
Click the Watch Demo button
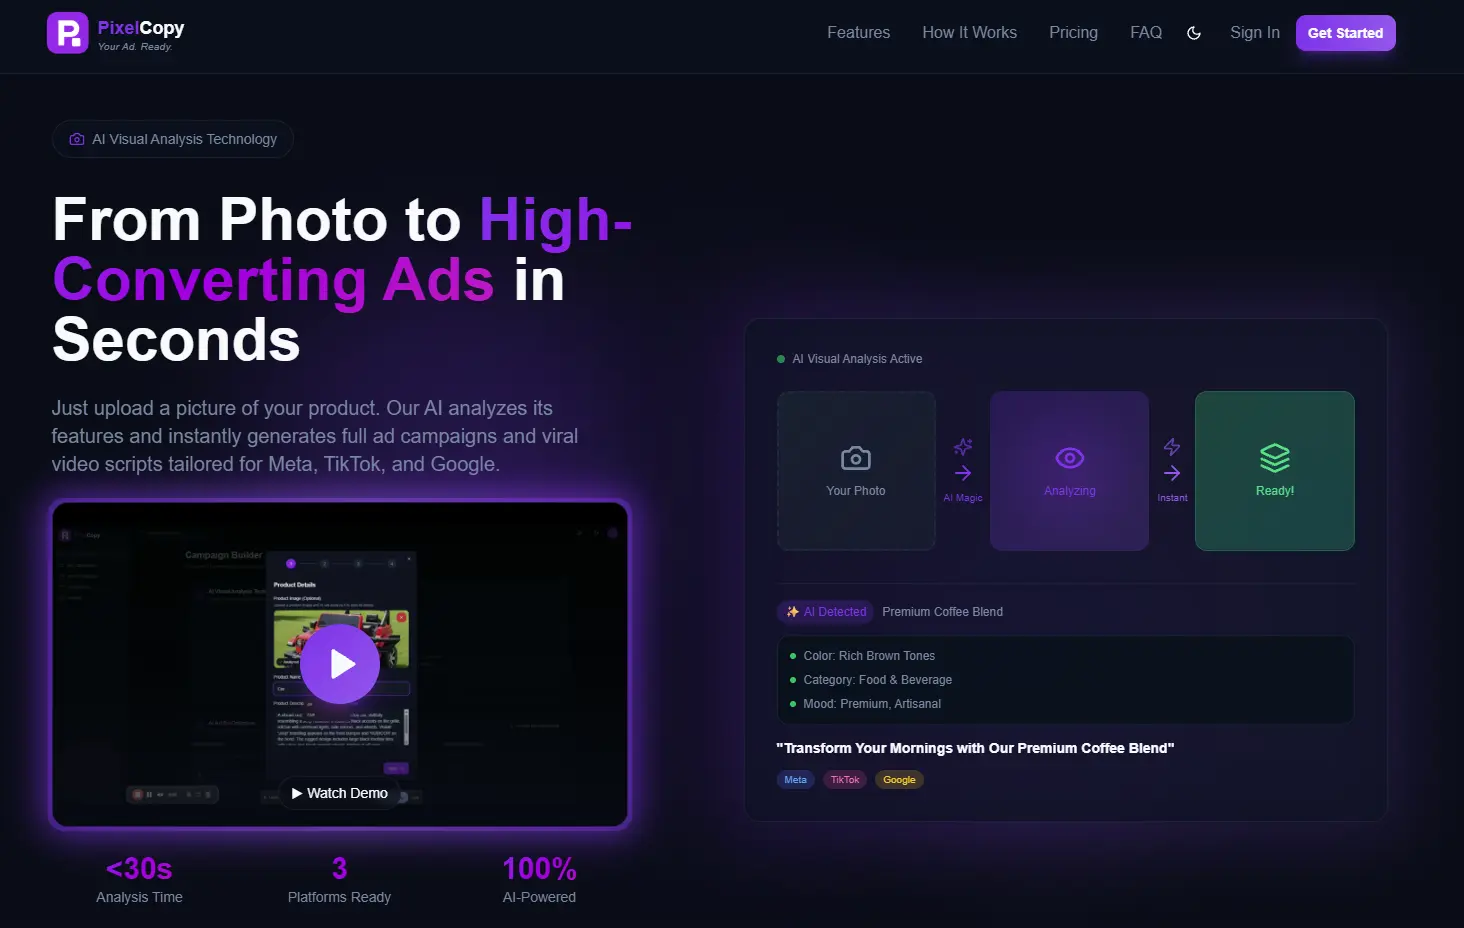340,793
